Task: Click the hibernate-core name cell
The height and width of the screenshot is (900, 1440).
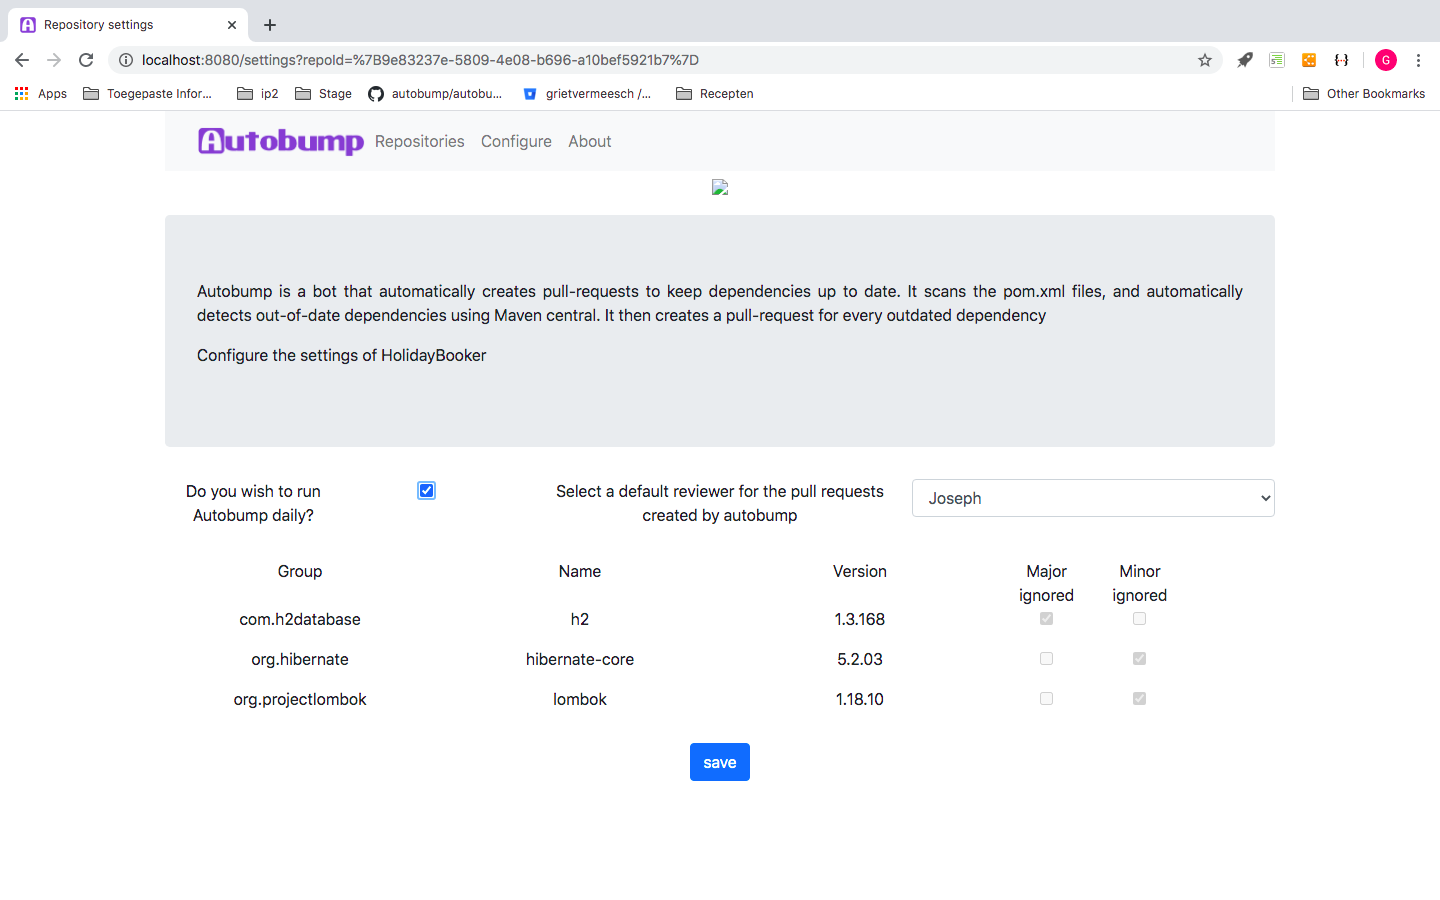Action: click(x=580, y=659)
